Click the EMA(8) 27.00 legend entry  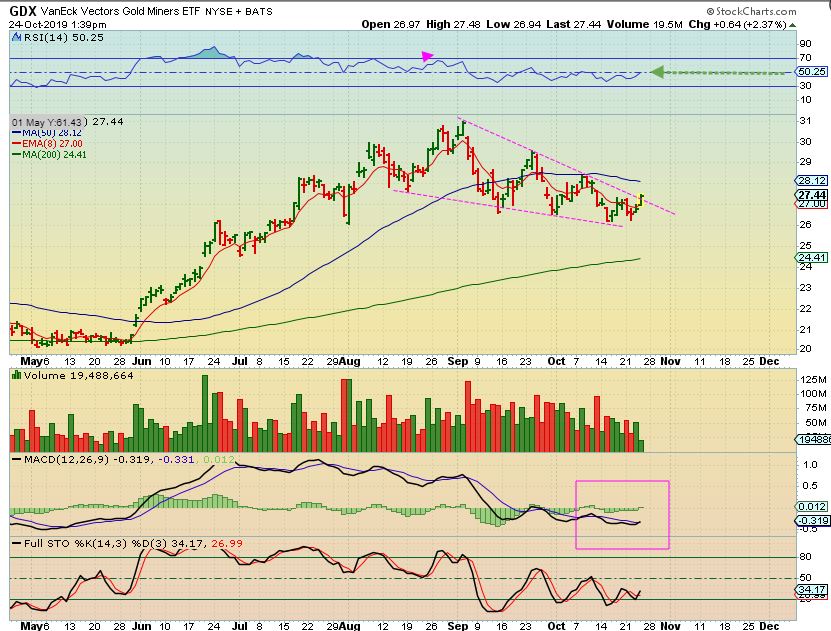point(52,144)
